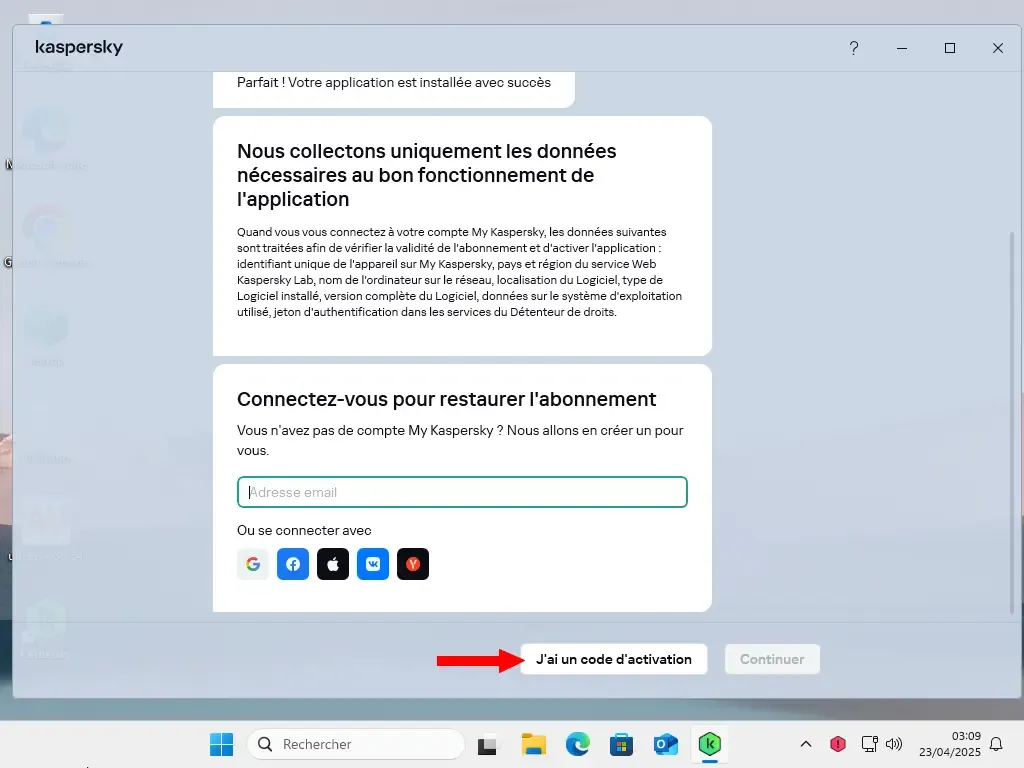Image resolution: width=1024 pixels, height=768 pixels.
Task: Open the Windows Start menu
Action: pyautogui.click(x=221, y=744)
